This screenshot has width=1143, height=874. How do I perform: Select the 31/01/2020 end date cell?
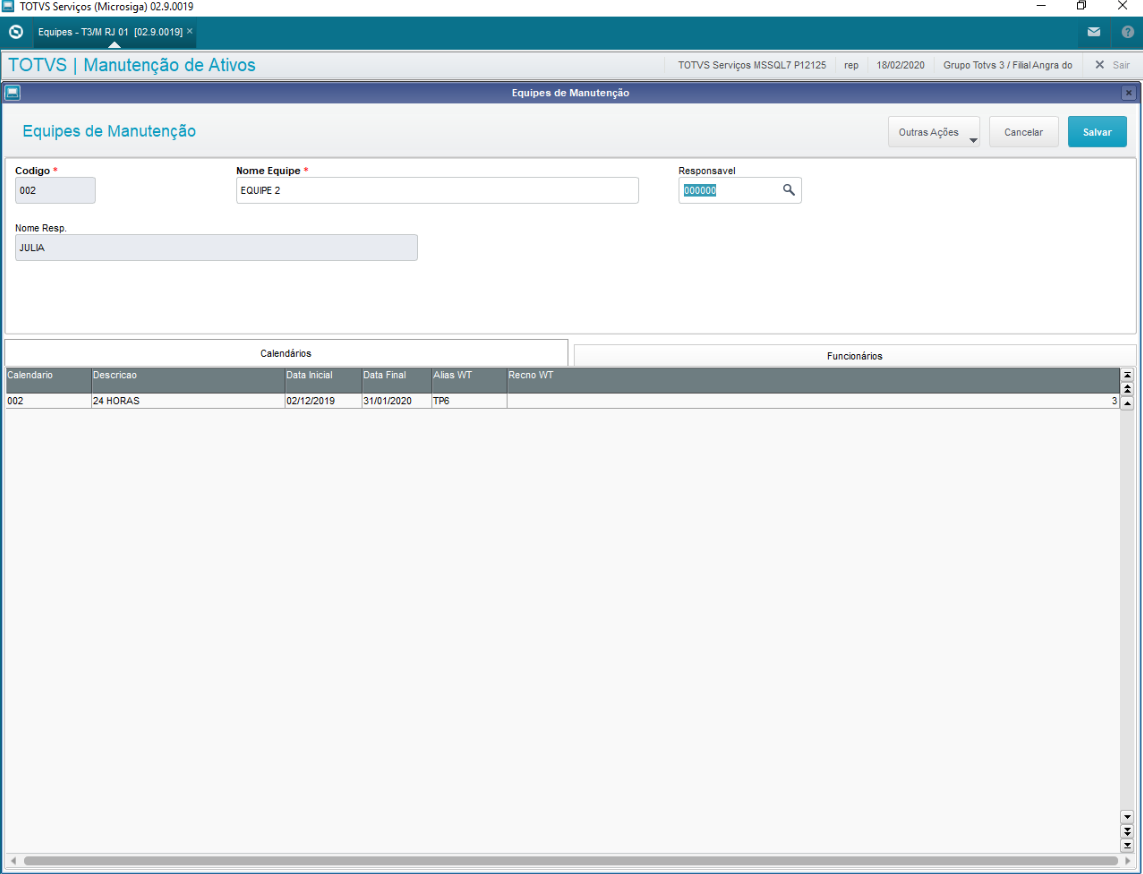click(x=397, y=401)
